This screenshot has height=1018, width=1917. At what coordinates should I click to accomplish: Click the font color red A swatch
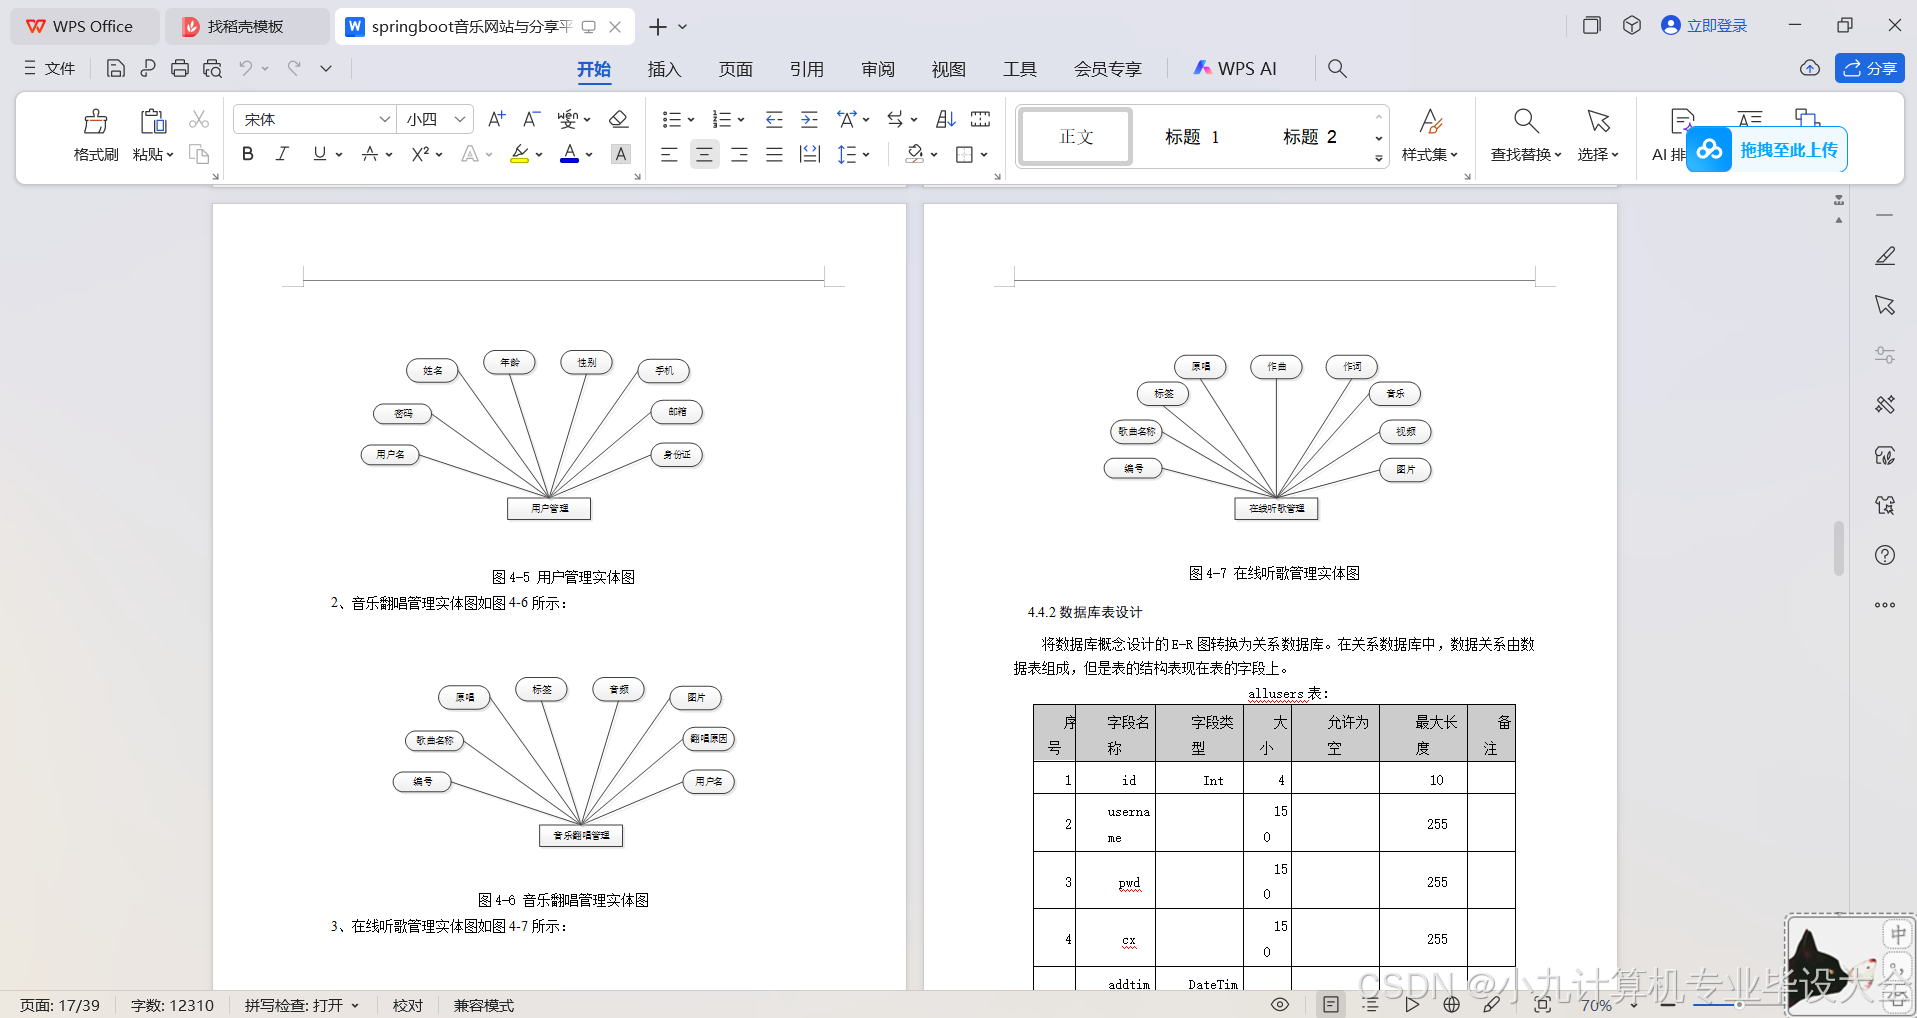[569, 154]
